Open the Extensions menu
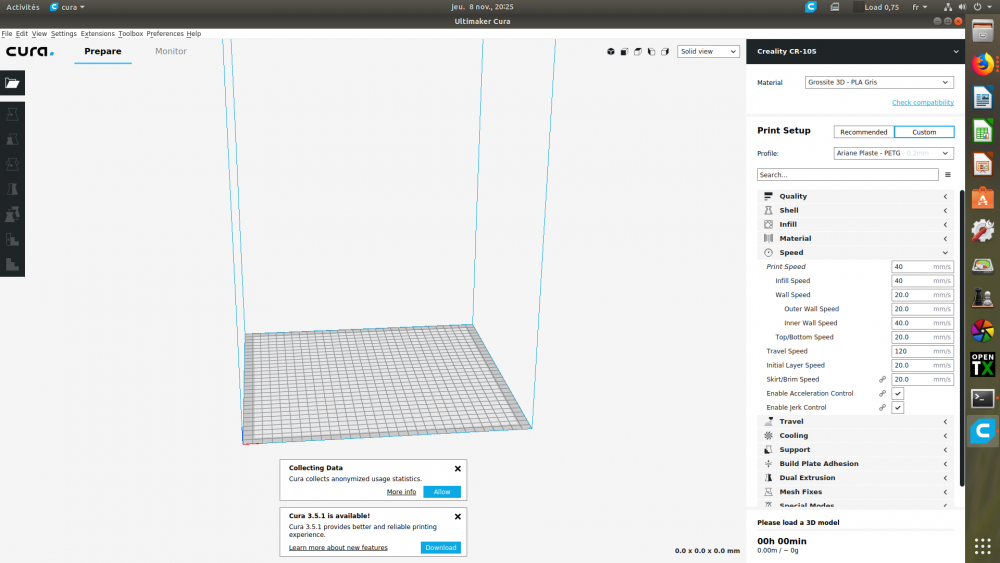The width and height of the screenshot is (1000, 563). coord(98,34)
